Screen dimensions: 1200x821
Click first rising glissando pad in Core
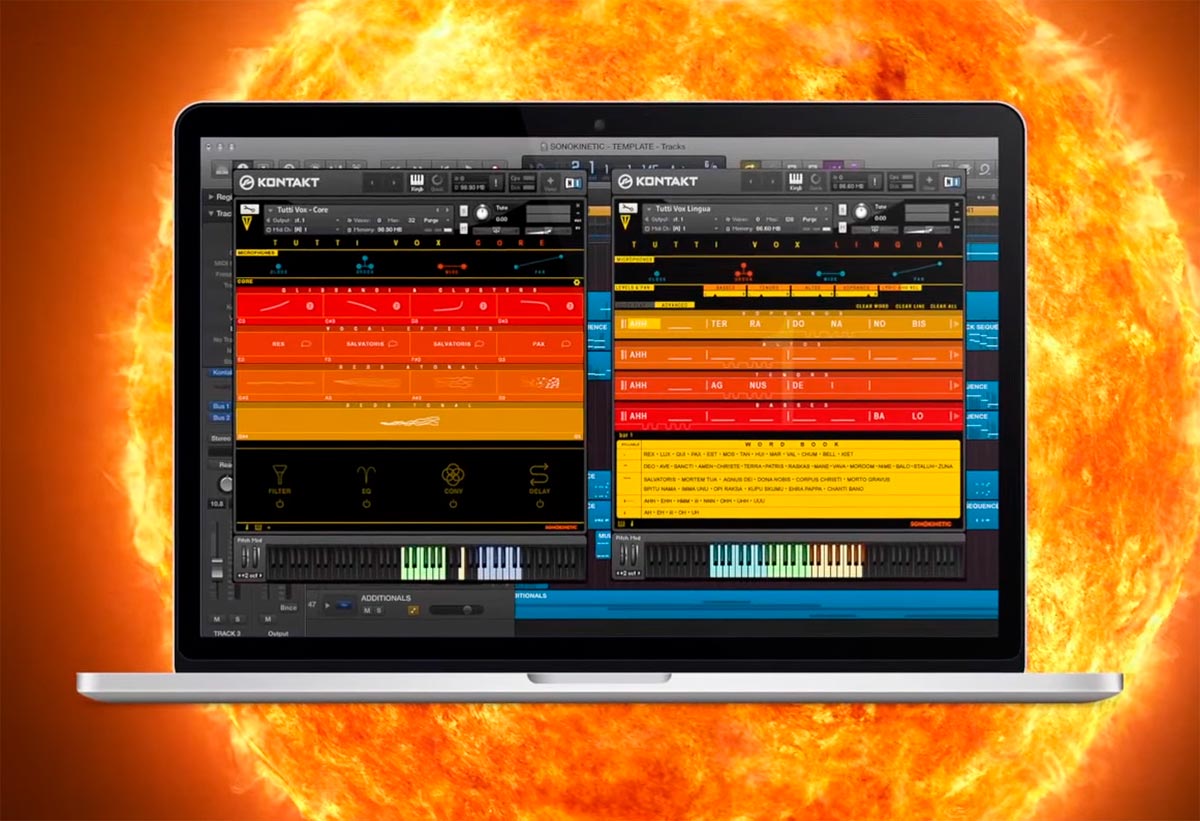coord(279,305)
